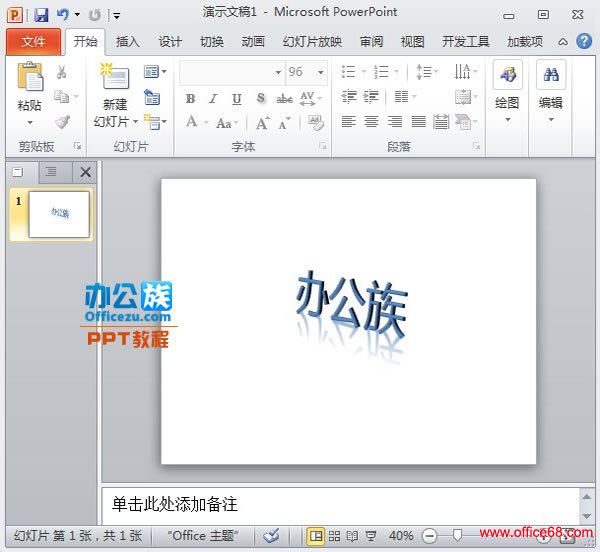Viewport: 600px width, 552px height.
Task: Switch to the 切换 Transitions tab
Action: pos(212,41)
